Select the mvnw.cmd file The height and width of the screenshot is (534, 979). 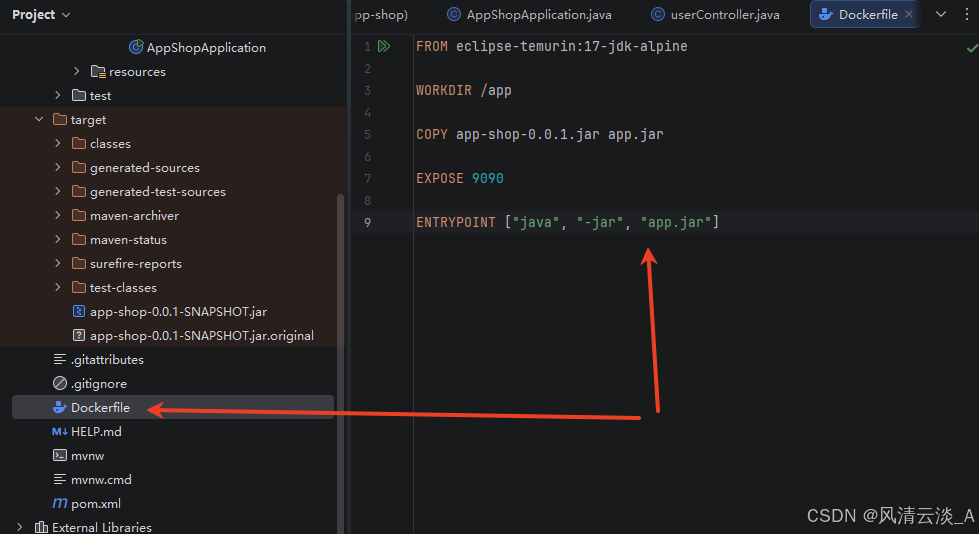coord(101,480)
